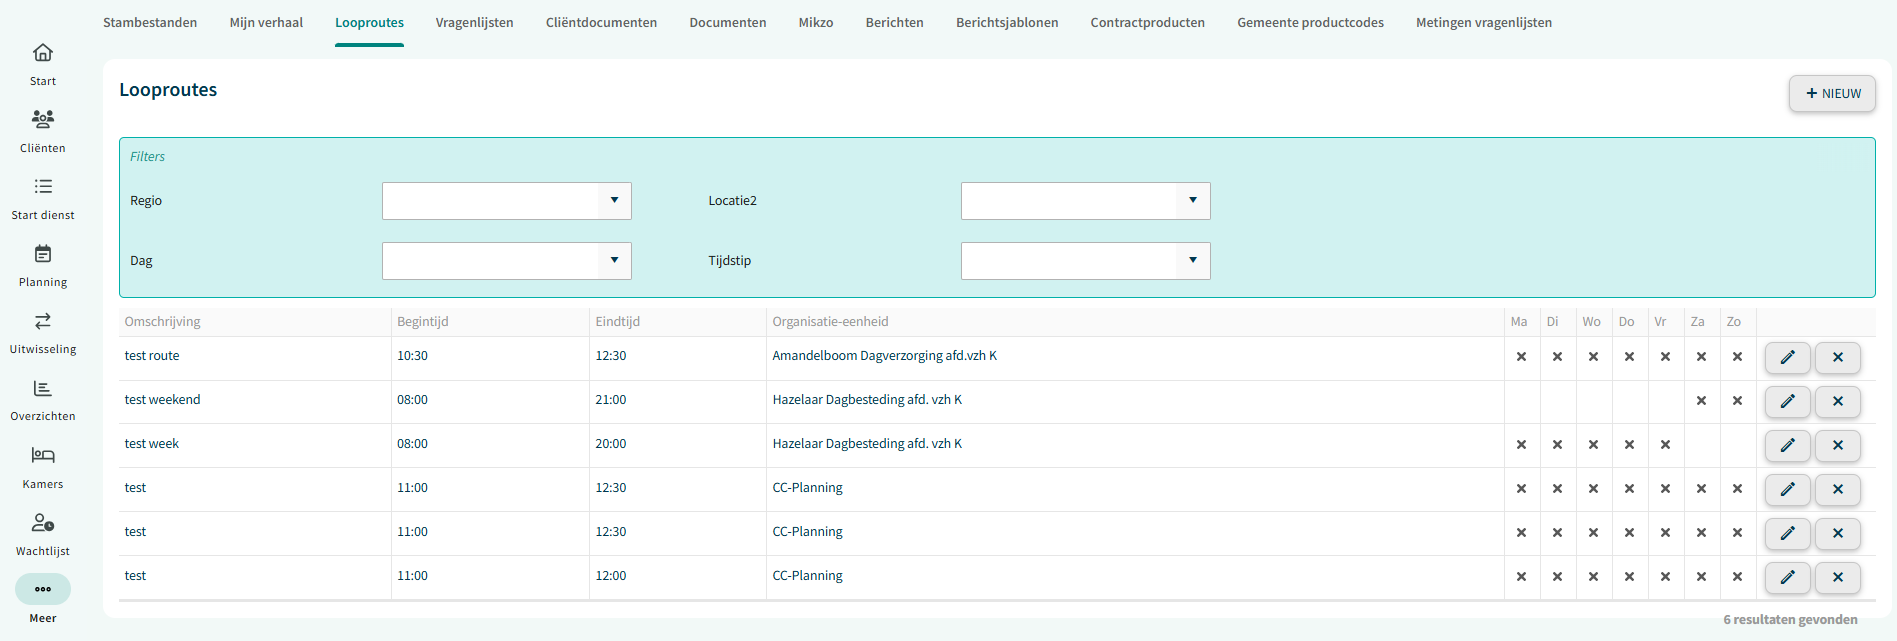This screenshot has width=1897, height=641.
Task: Click the '6 resultaten gevonden' text
Action: [1790, 620]
